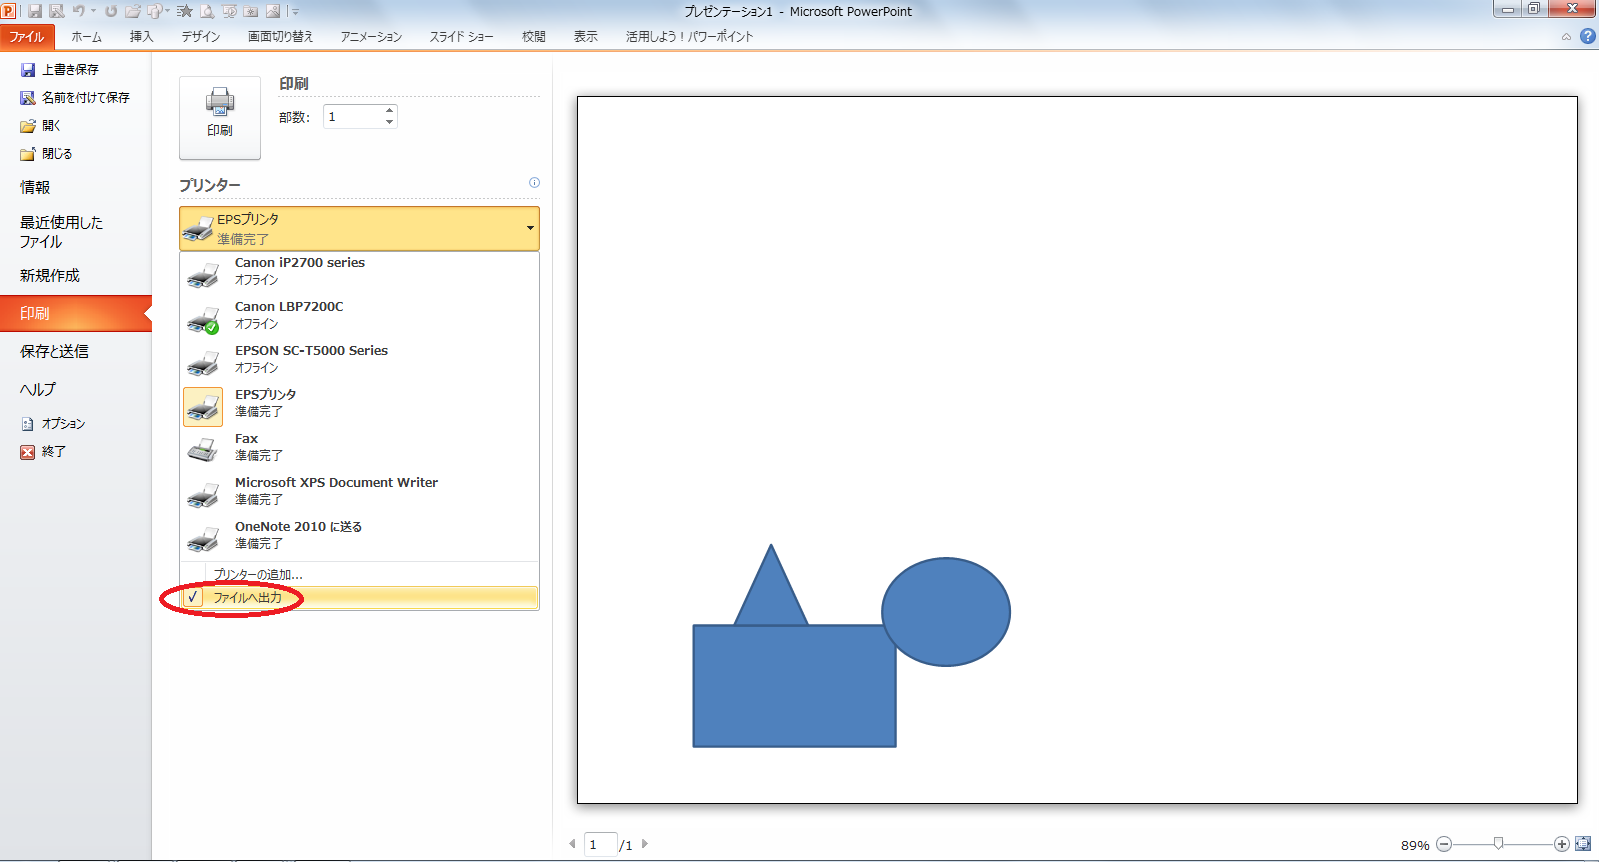Click the Open folder icon in quick access toolbar
Screen dimensions: 1599x862
click(133, 11)
